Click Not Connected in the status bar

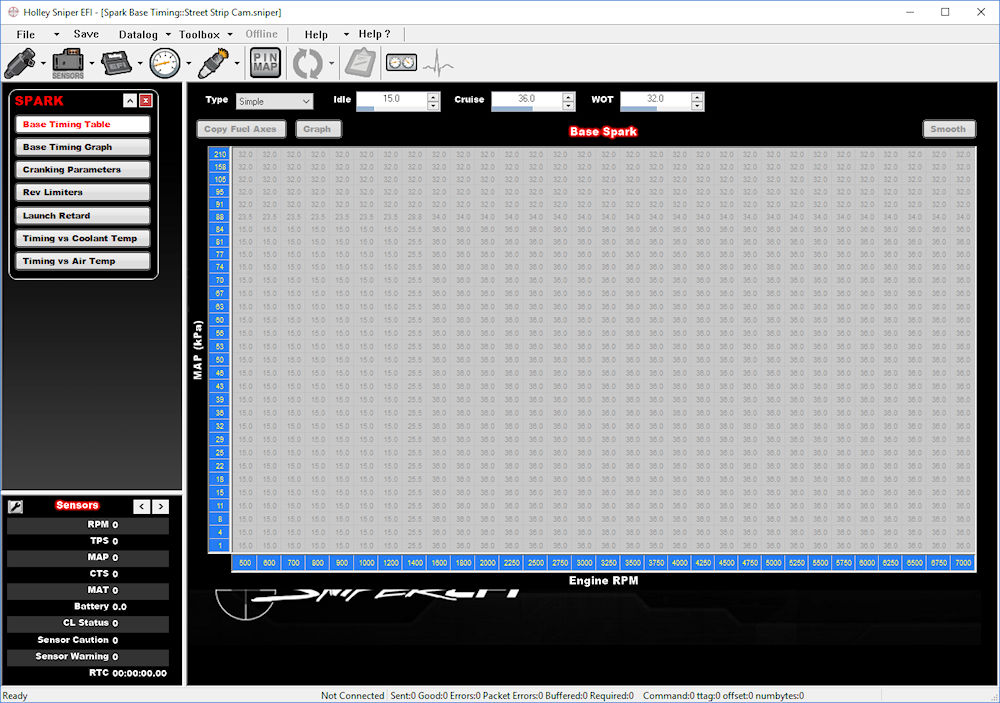coord(353,696)
